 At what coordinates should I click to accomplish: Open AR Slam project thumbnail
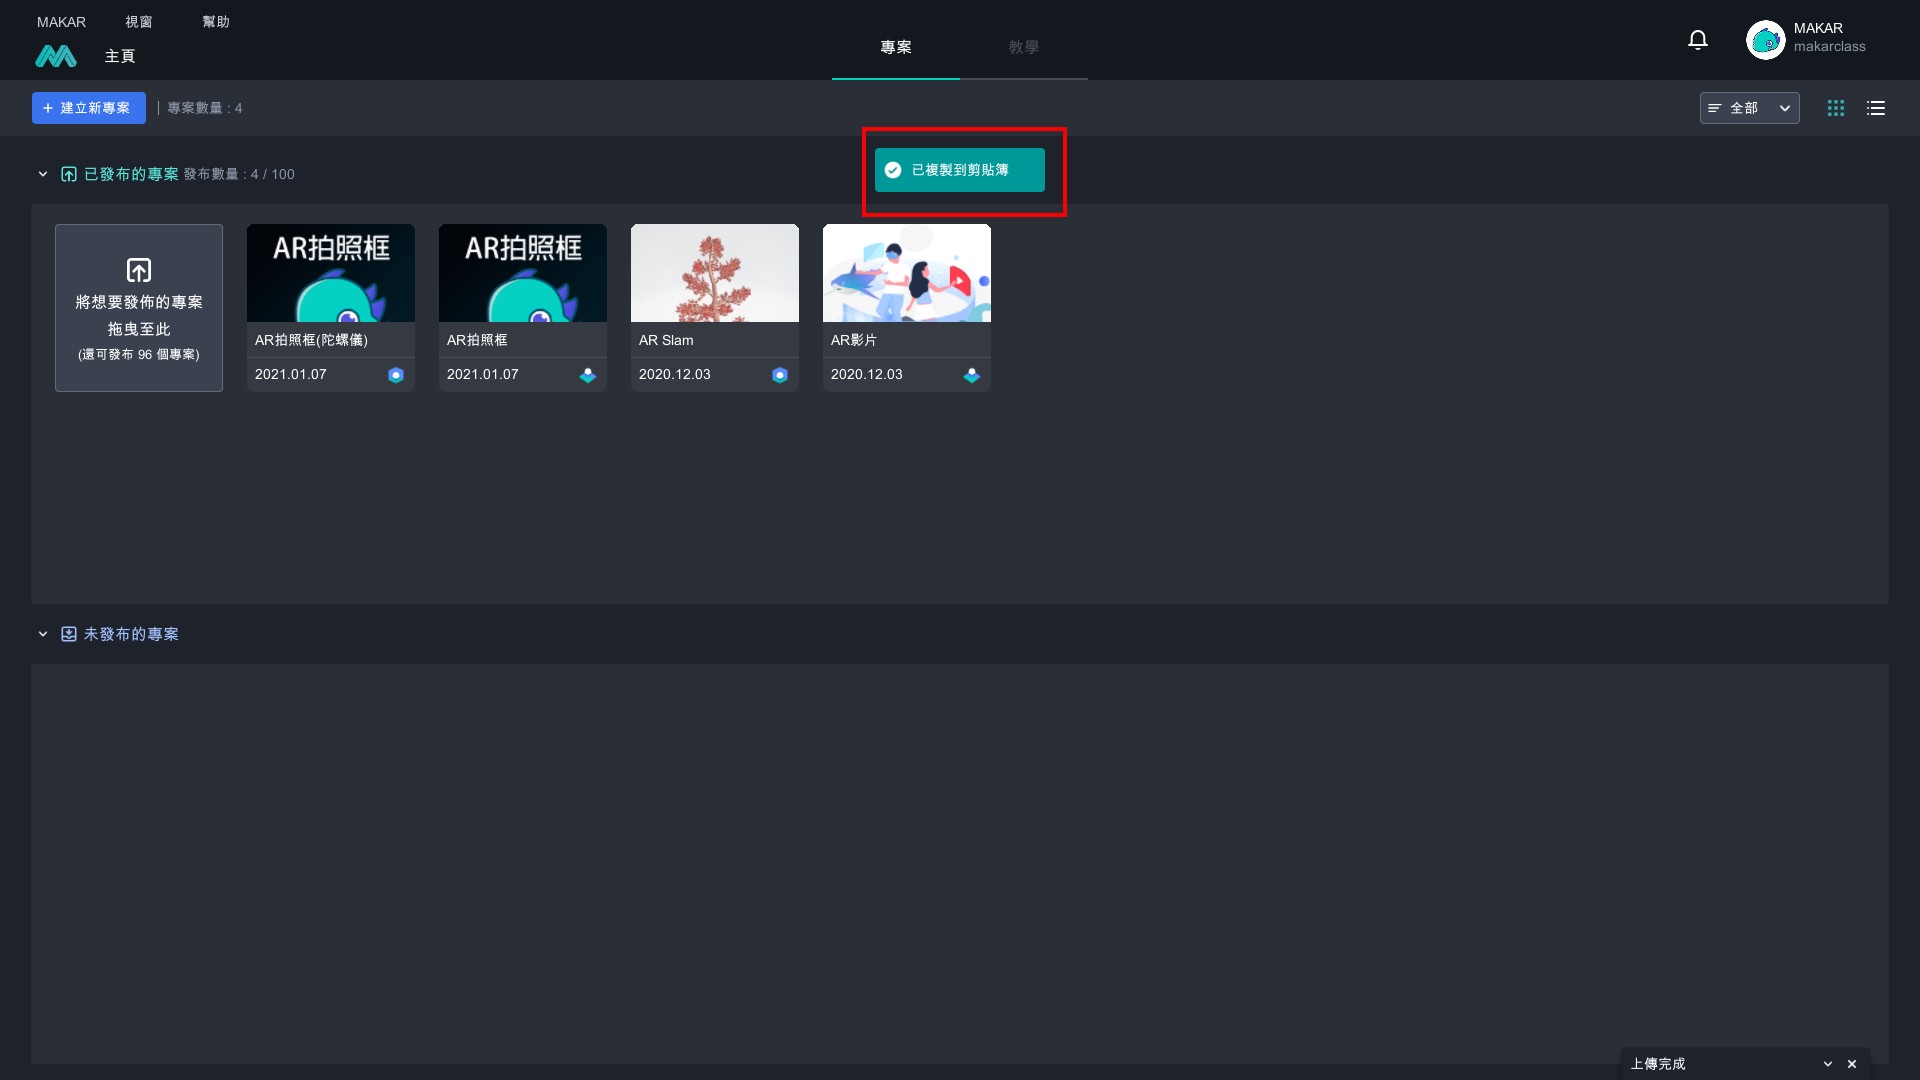tap(715, 273)
